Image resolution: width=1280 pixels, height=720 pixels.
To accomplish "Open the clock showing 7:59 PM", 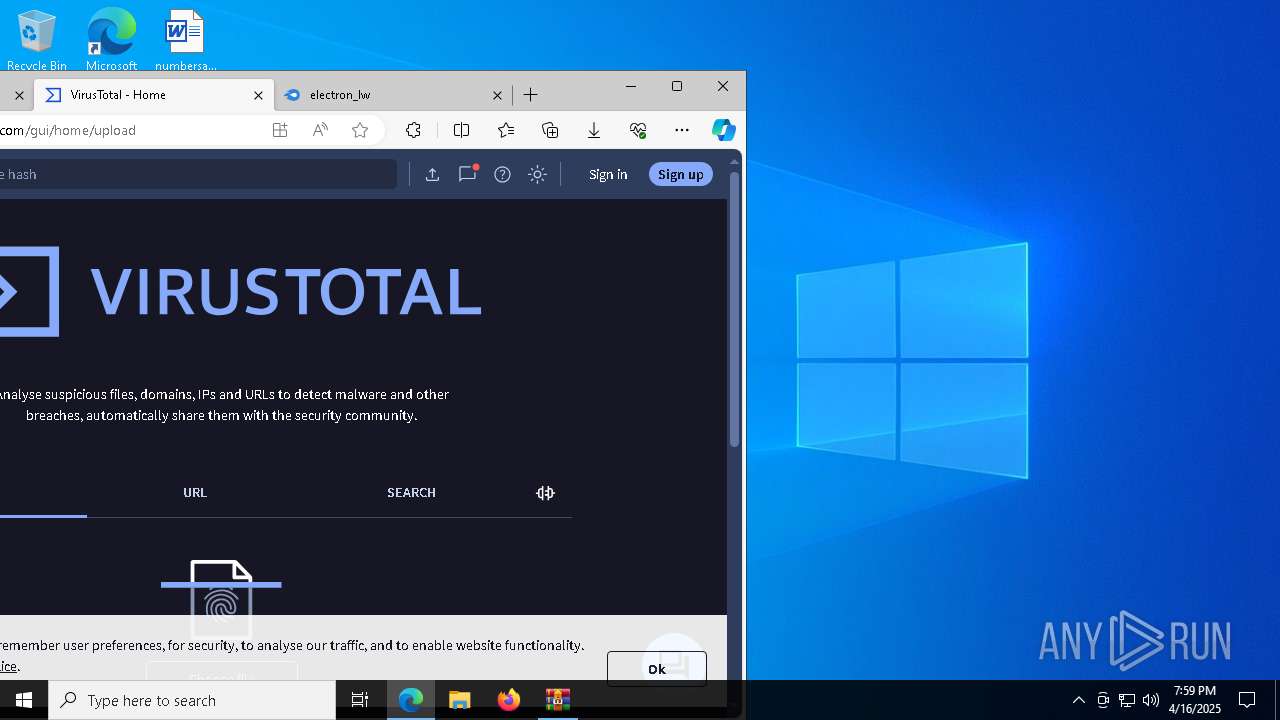I will click(1197, 700).
